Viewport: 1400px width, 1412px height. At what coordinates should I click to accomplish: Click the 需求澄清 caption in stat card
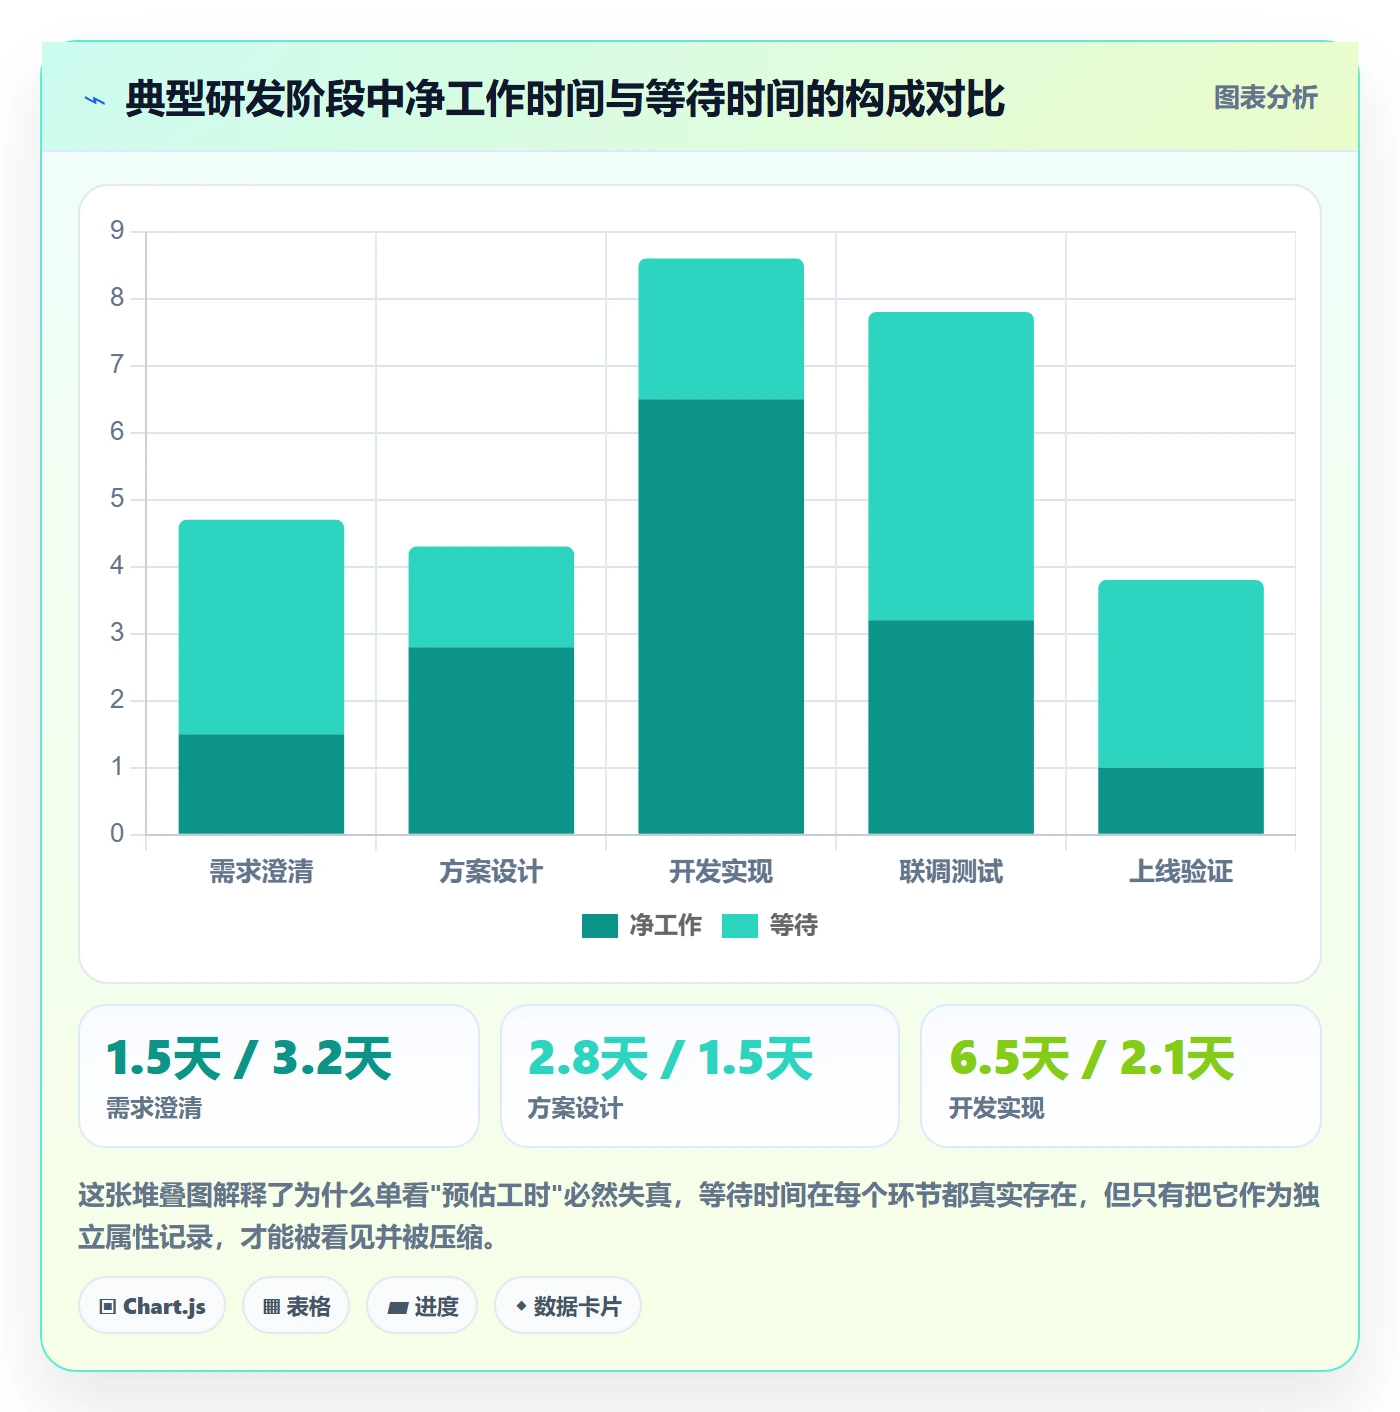point(154,1108)
